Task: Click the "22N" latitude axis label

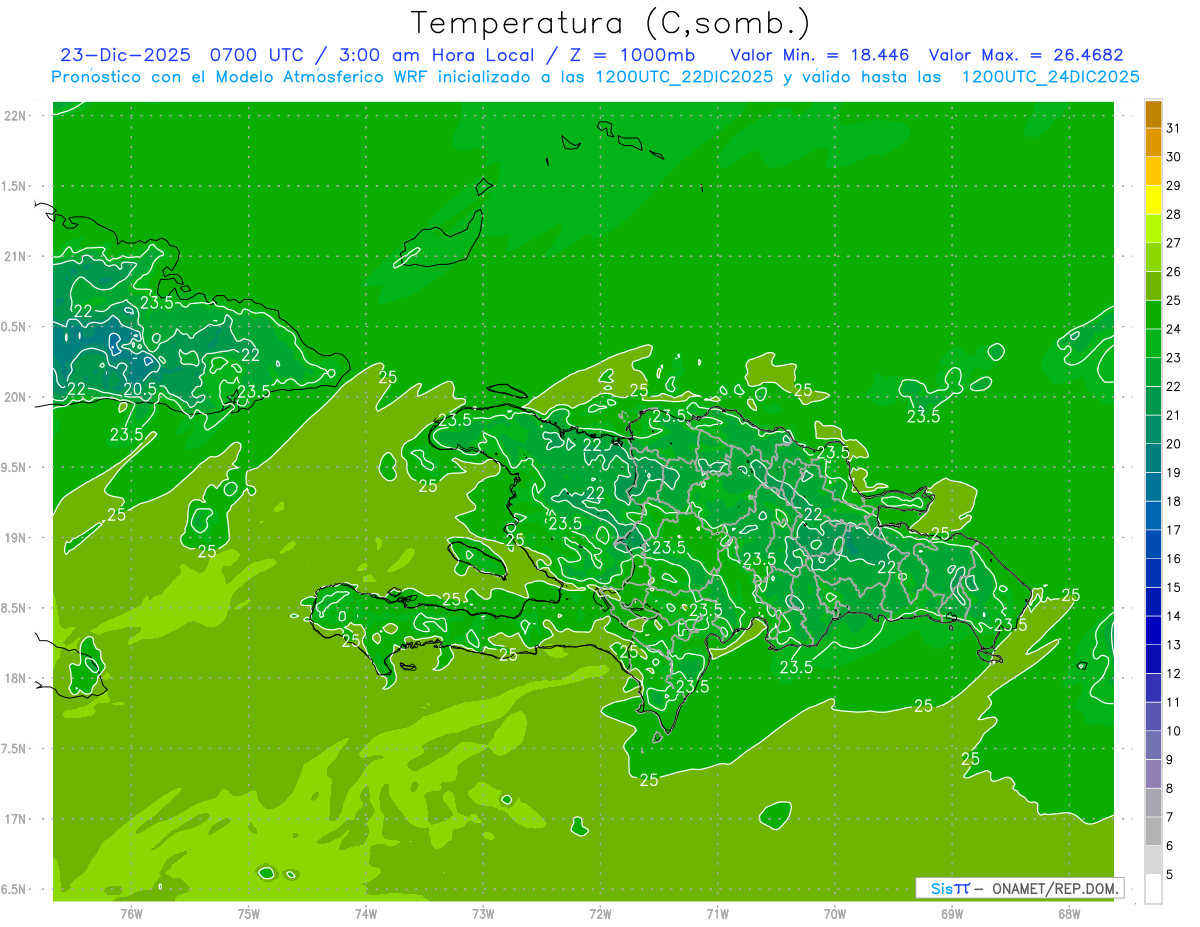Action: (x=17, y=116)
